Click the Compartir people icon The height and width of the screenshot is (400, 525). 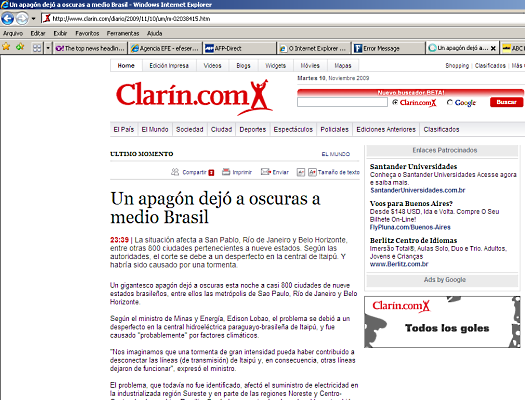(x=175, y=172)
